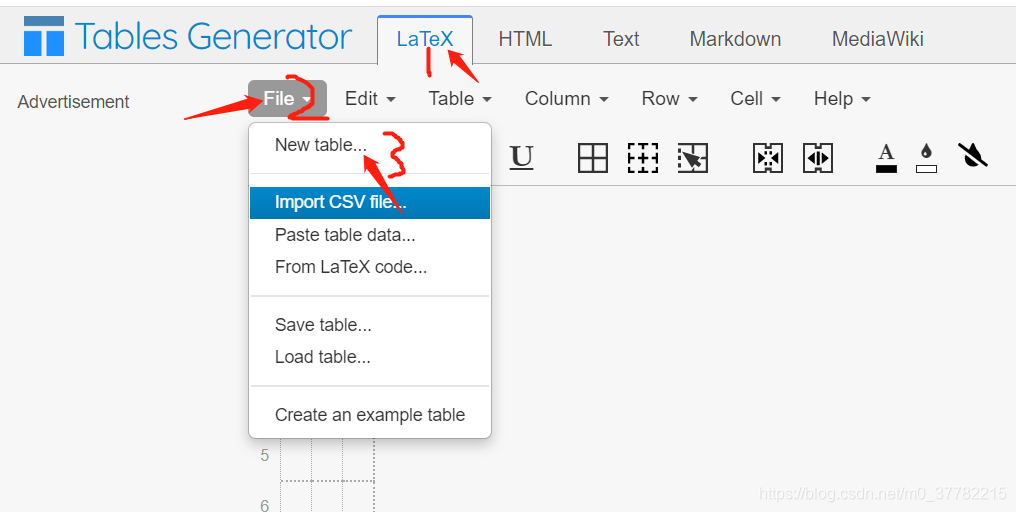Screen dimensions: 1016x512
Task: Expand the Edit dropdown menu
Action: point(370,99)
